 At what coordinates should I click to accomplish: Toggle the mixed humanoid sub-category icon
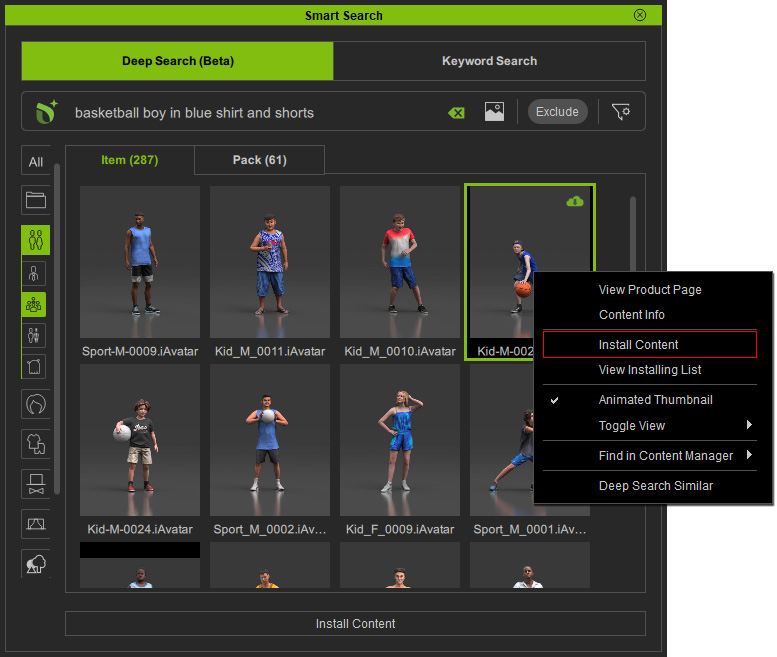click(x=34, y=335)
